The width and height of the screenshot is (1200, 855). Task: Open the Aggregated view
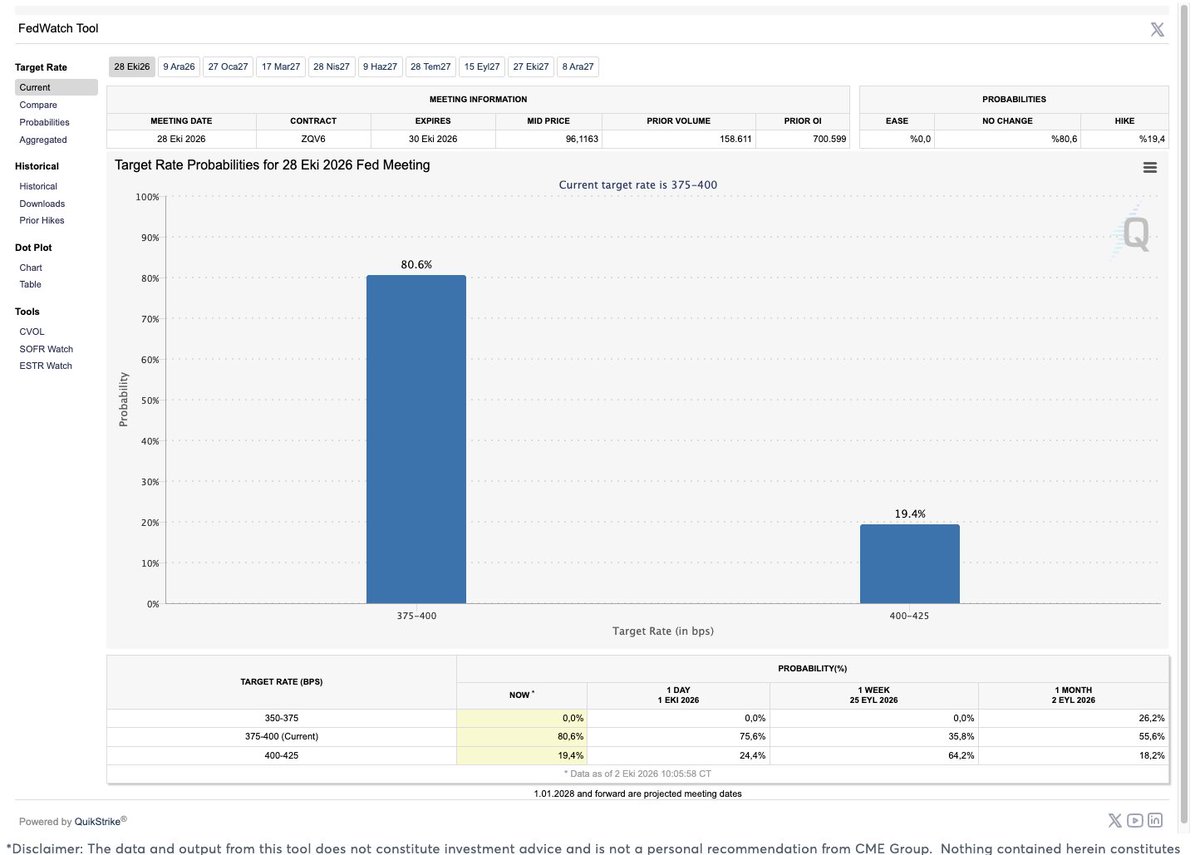pos(43,140)
